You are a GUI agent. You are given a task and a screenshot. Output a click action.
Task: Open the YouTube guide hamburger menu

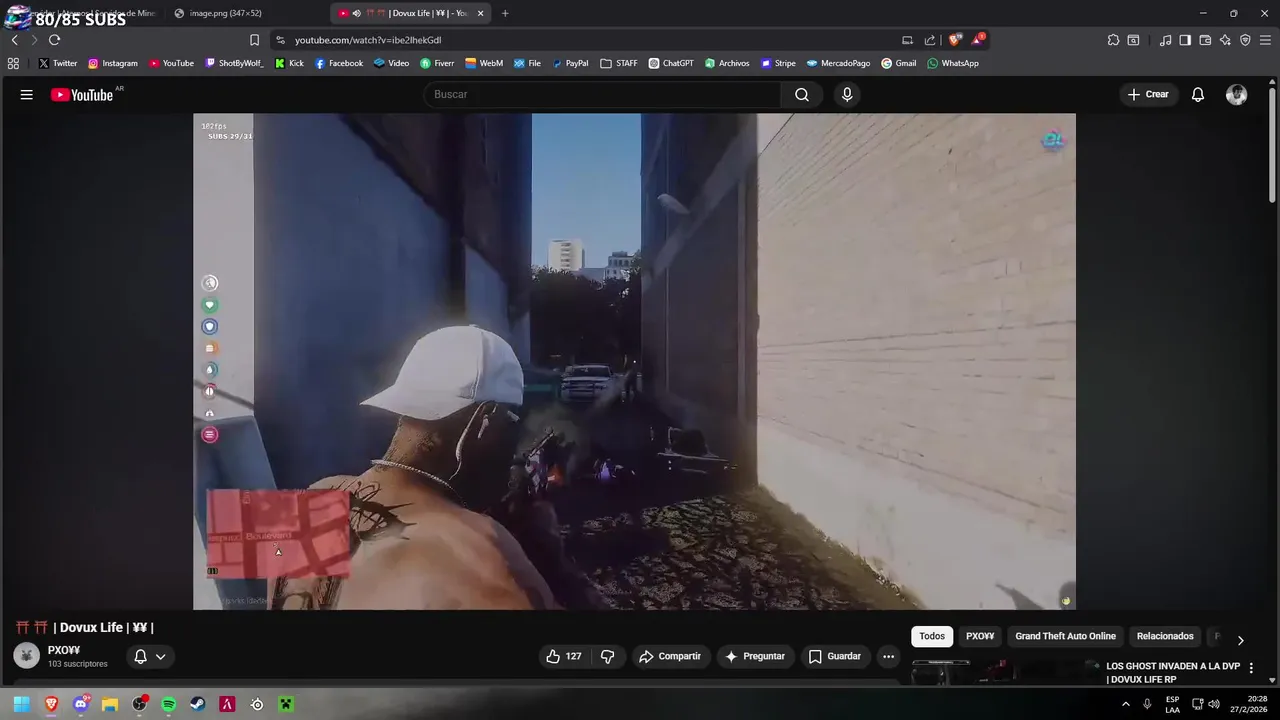[27, 94]
